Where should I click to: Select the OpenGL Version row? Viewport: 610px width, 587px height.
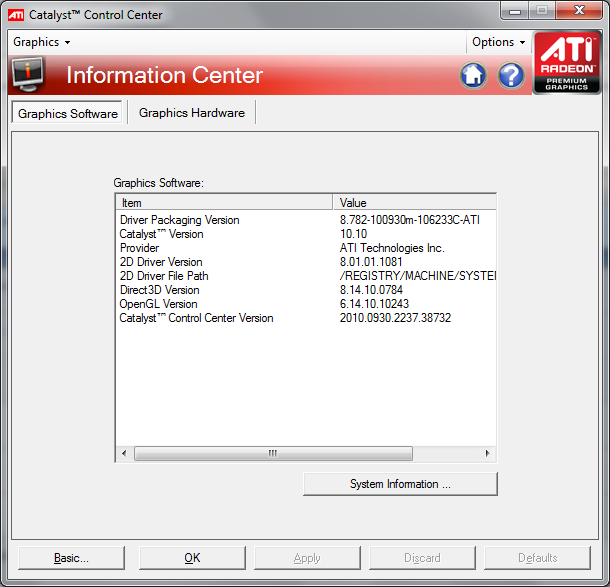point(306,304)
